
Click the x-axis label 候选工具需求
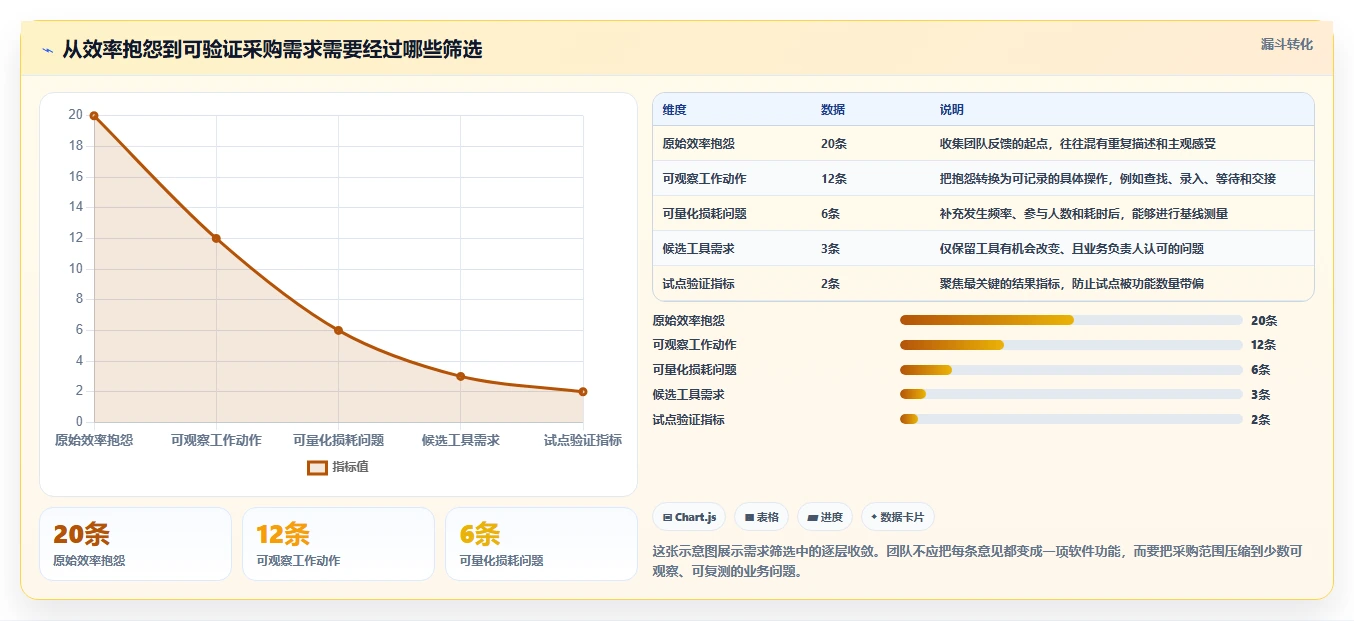pos(461,441)
